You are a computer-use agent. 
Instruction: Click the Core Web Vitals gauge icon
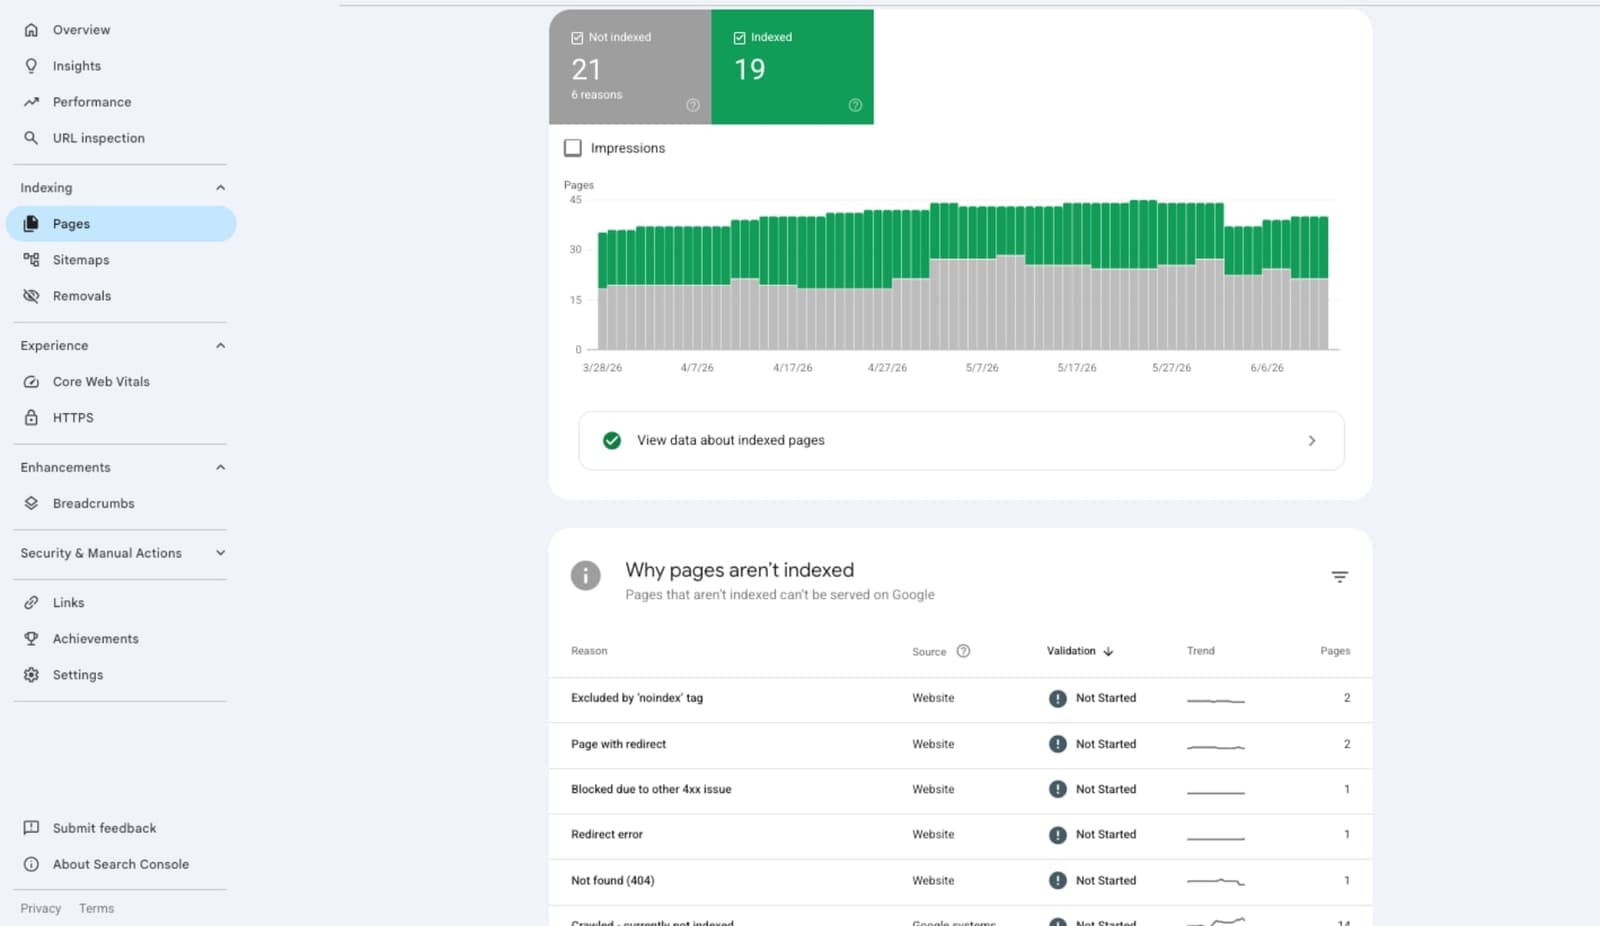tap(31, 382)
